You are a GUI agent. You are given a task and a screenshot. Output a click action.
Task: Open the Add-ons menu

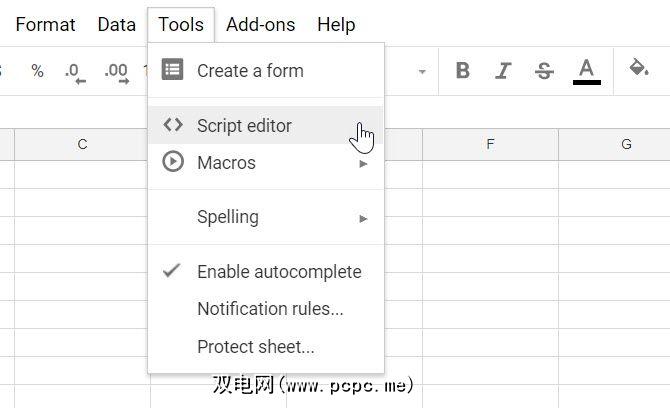coord(260,24)
